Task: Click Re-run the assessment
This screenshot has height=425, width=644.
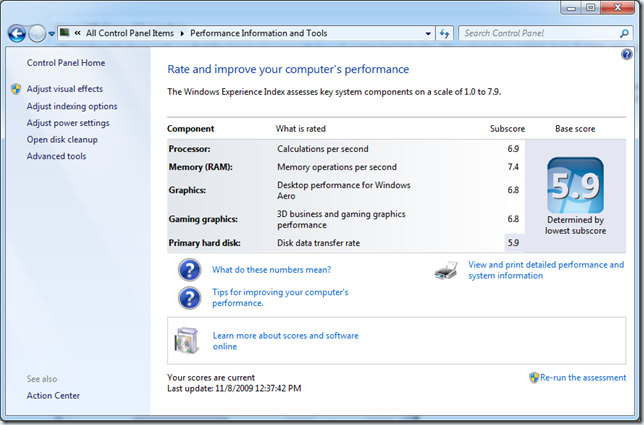Action: click(583, 378)
